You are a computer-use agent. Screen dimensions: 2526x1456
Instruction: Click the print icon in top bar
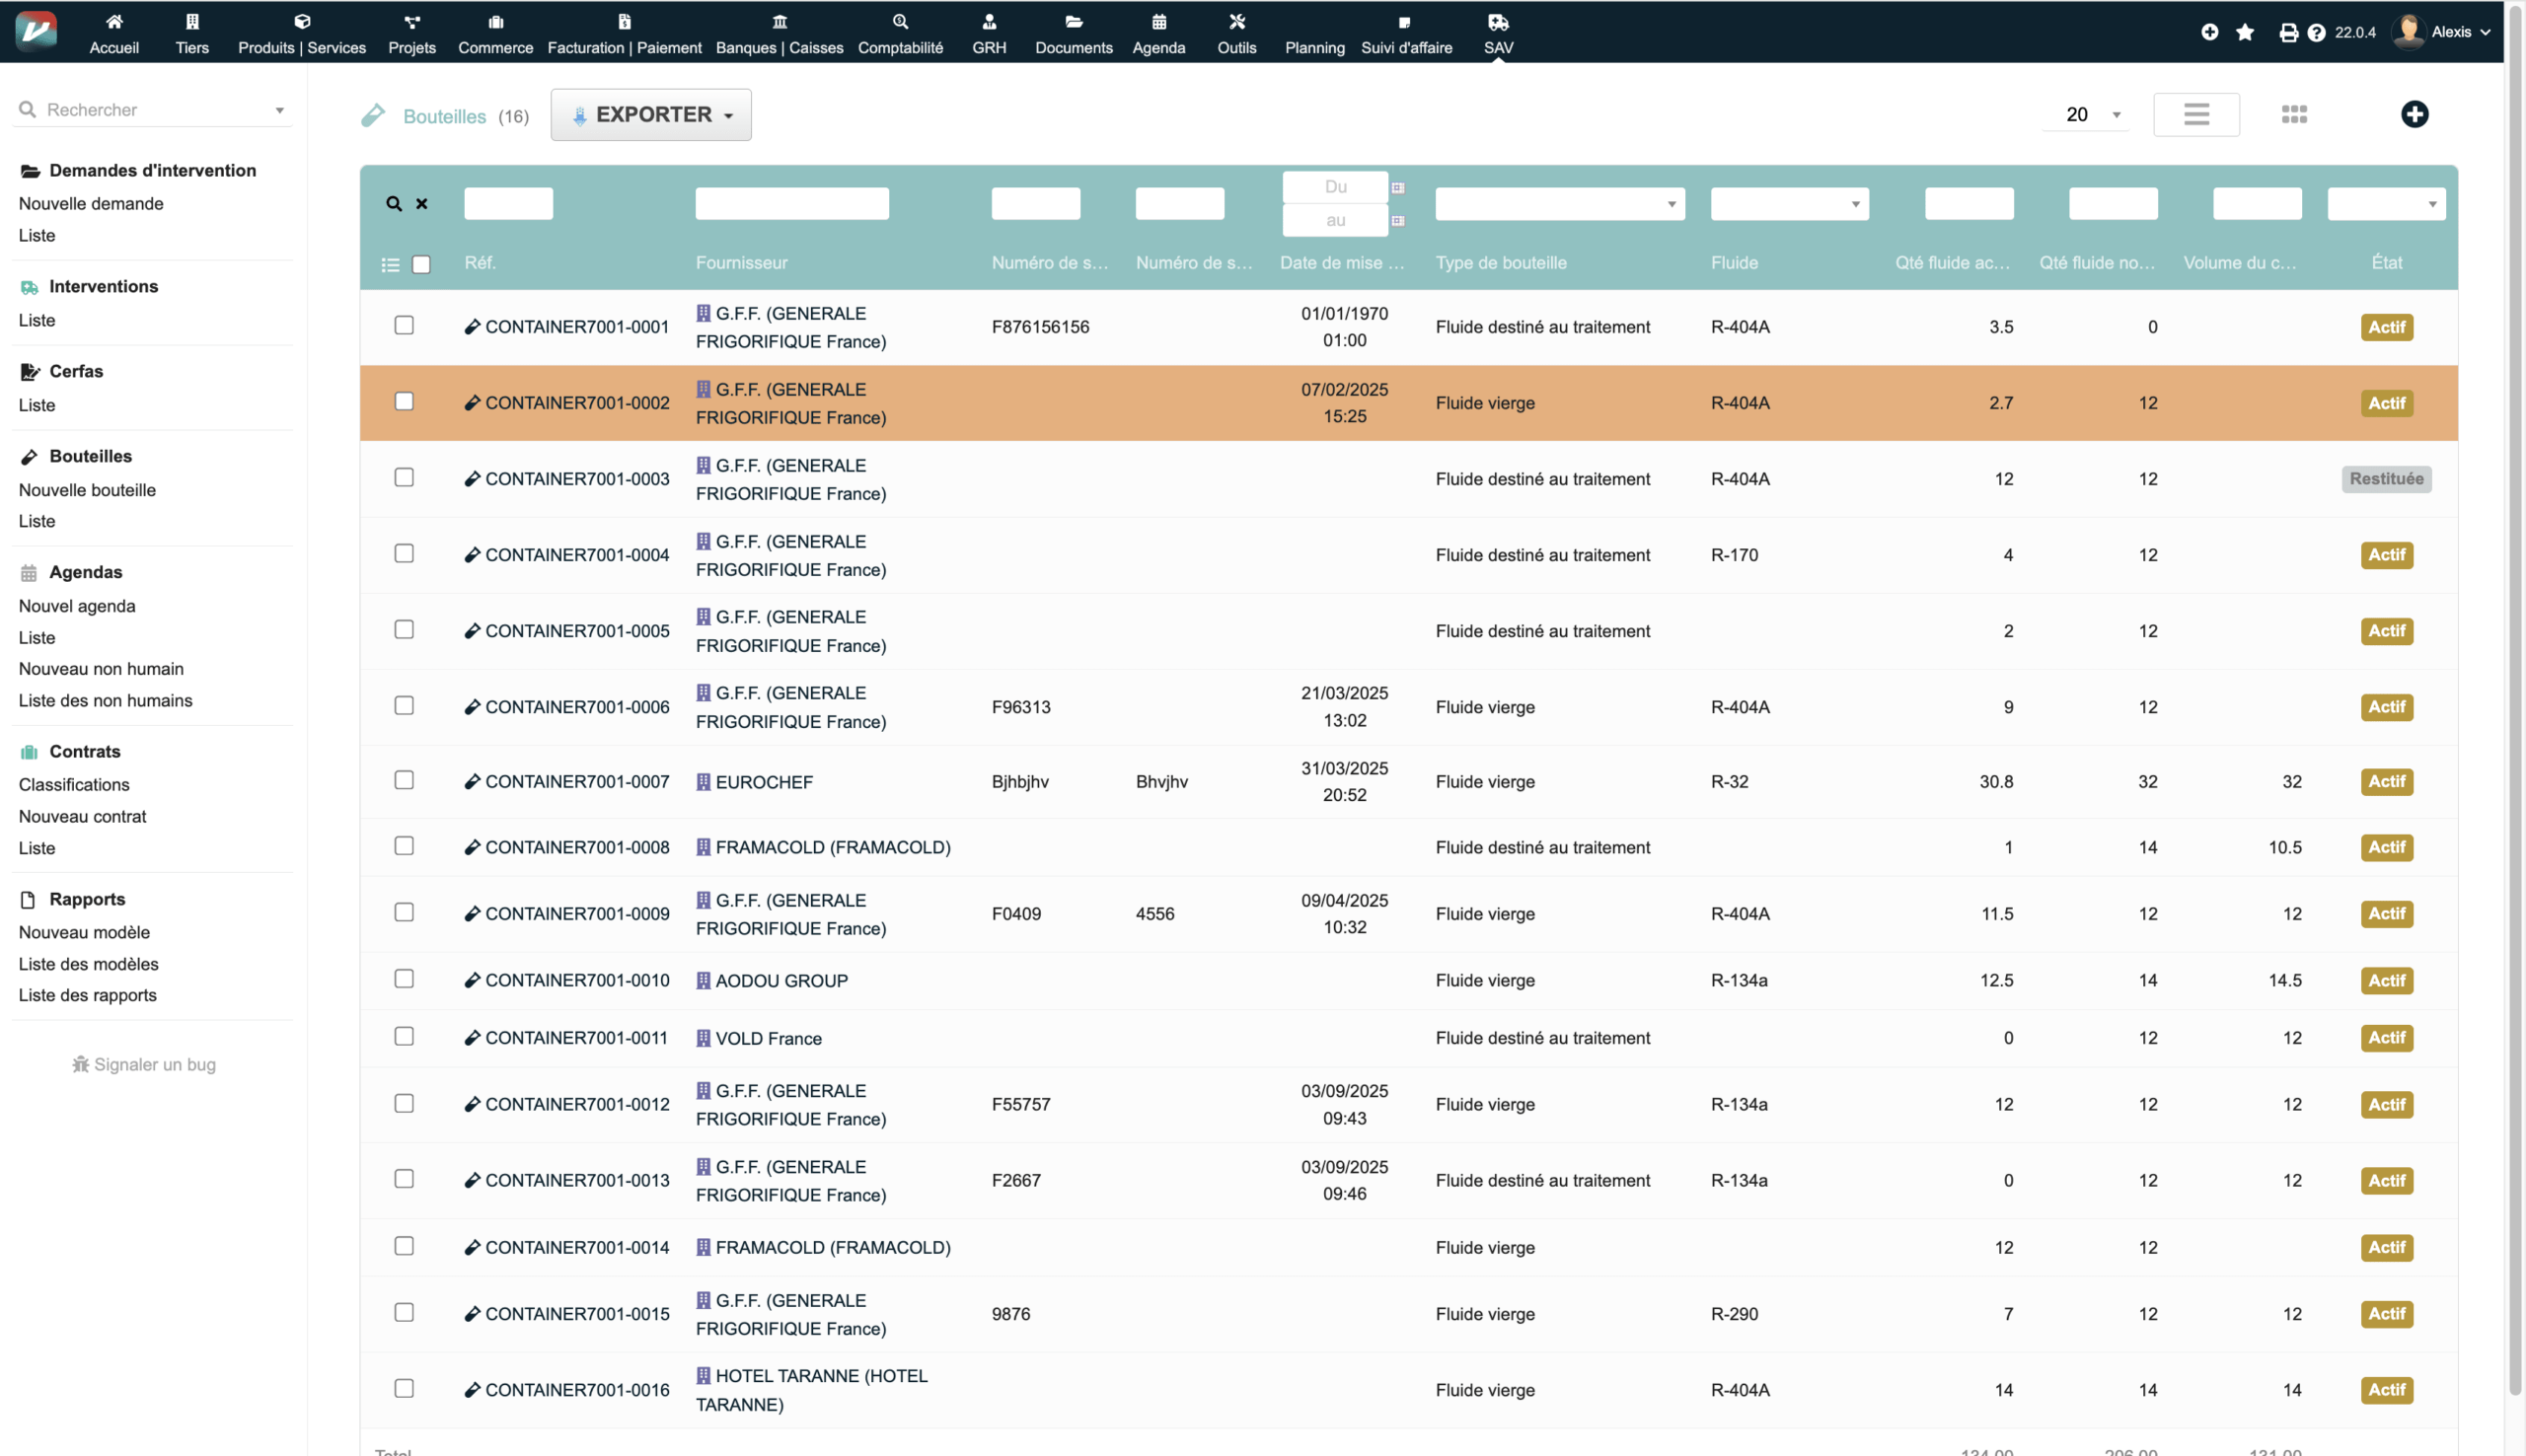click(x=2288, y=32)
